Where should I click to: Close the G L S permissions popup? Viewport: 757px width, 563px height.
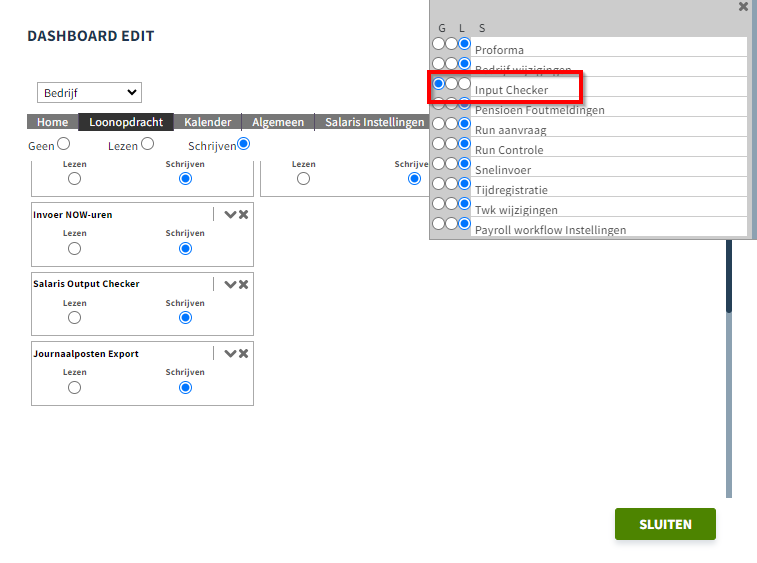pyautogui.click(x=743, y=7)
